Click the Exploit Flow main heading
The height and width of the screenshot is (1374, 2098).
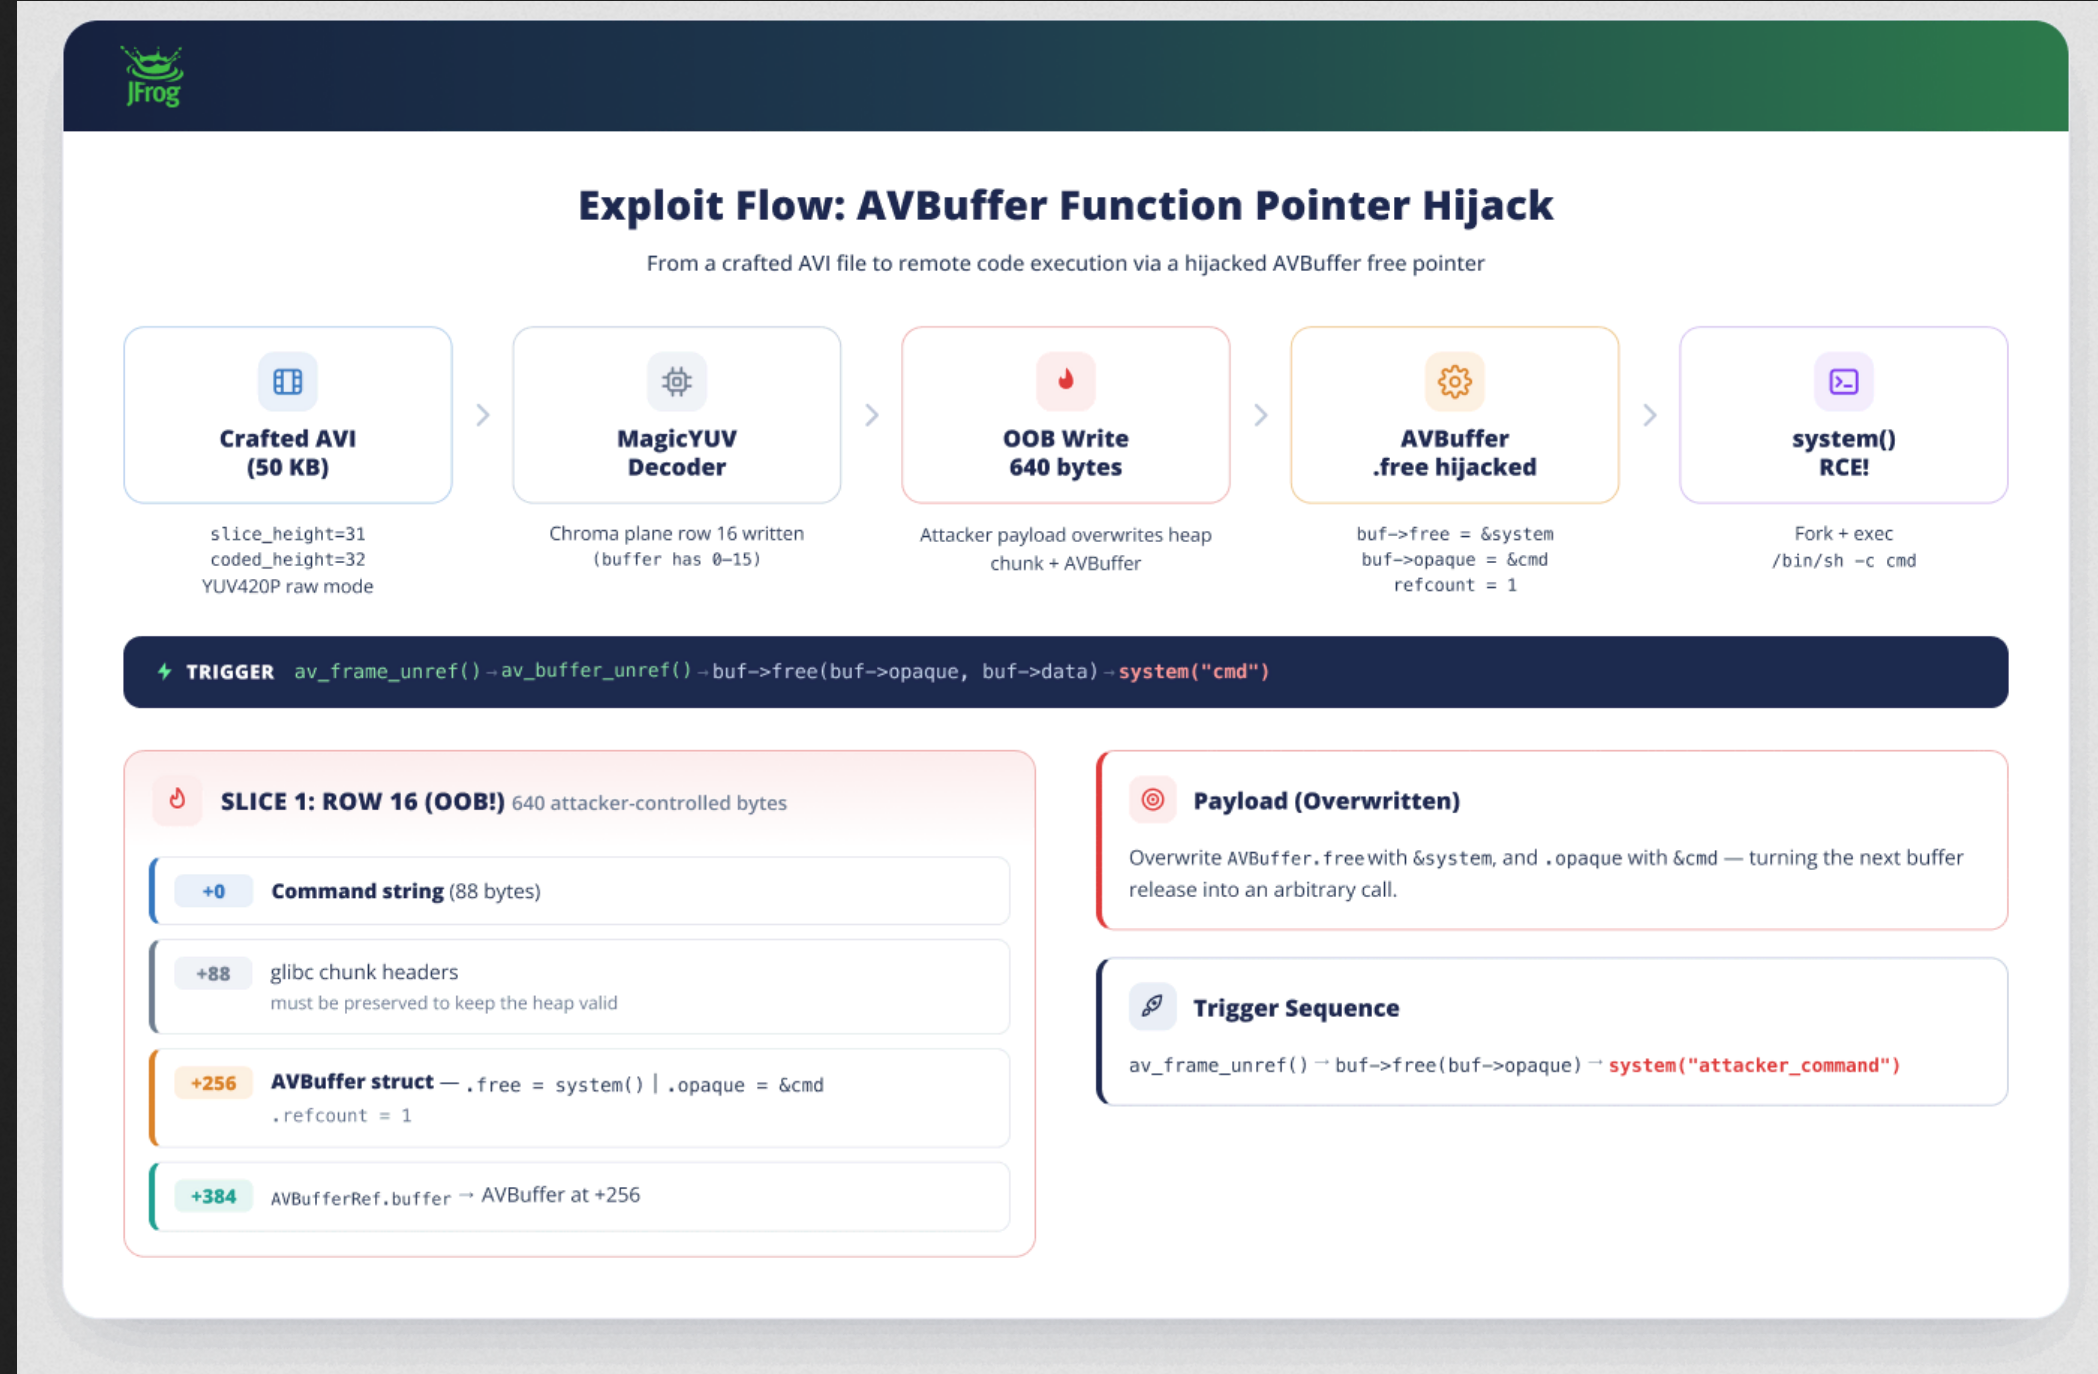pyautogui.click(x=1066, y=205)
